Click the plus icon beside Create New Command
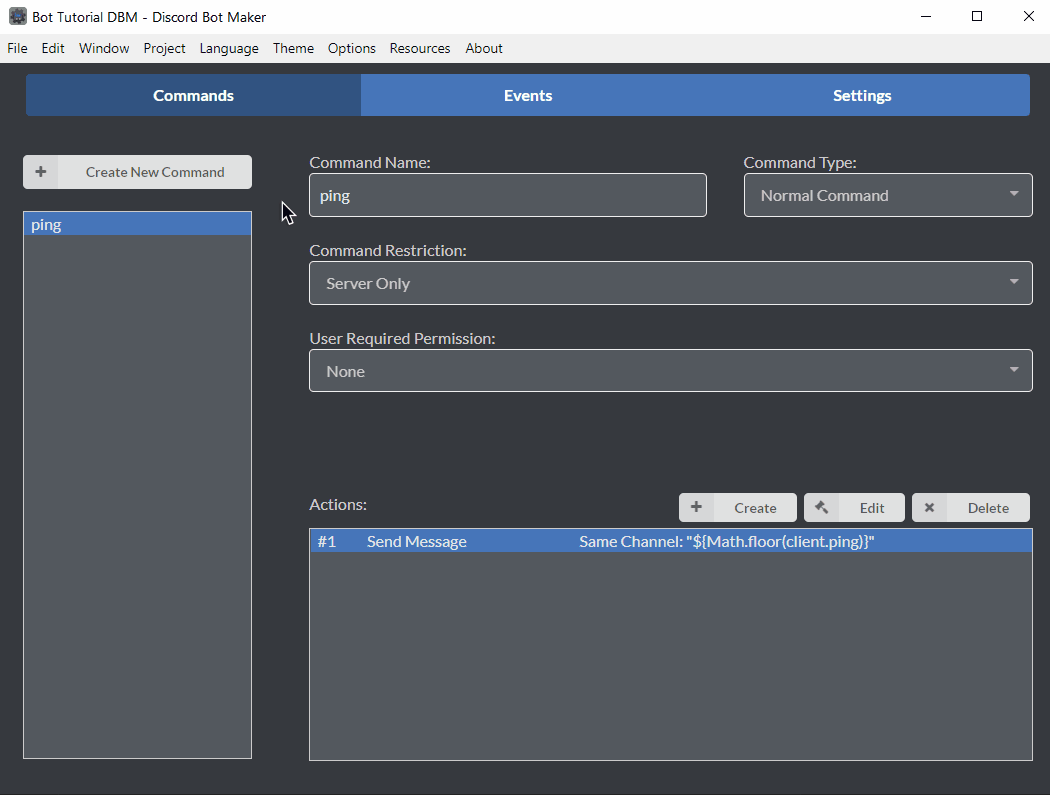 [41, 172]
